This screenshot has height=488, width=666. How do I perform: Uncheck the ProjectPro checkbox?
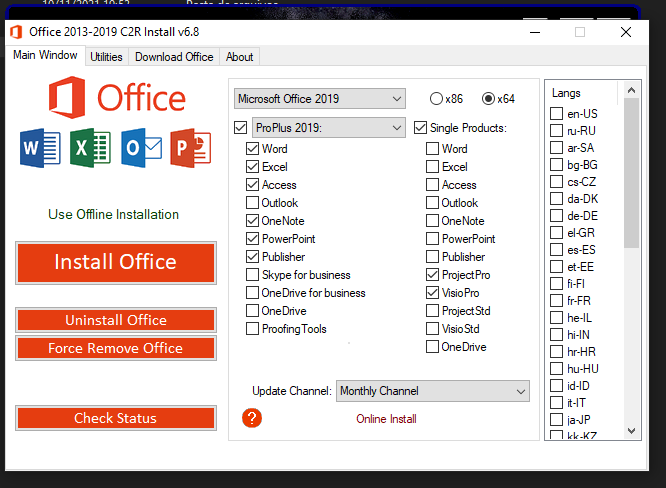[432, 275]
